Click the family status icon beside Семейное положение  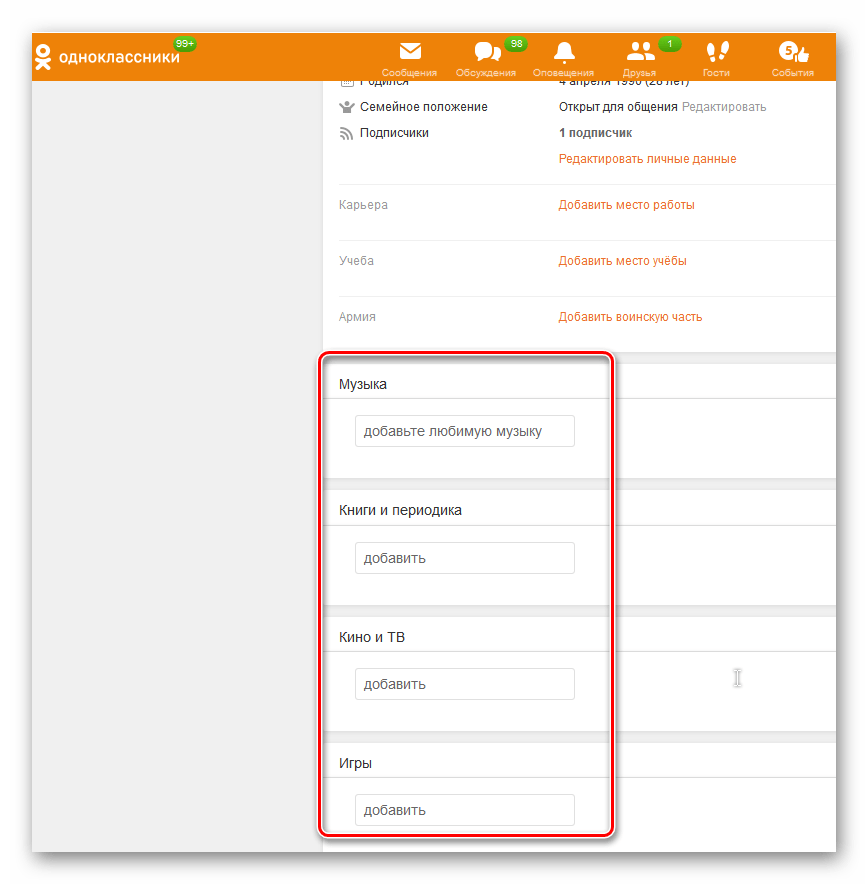click(347, 107)
